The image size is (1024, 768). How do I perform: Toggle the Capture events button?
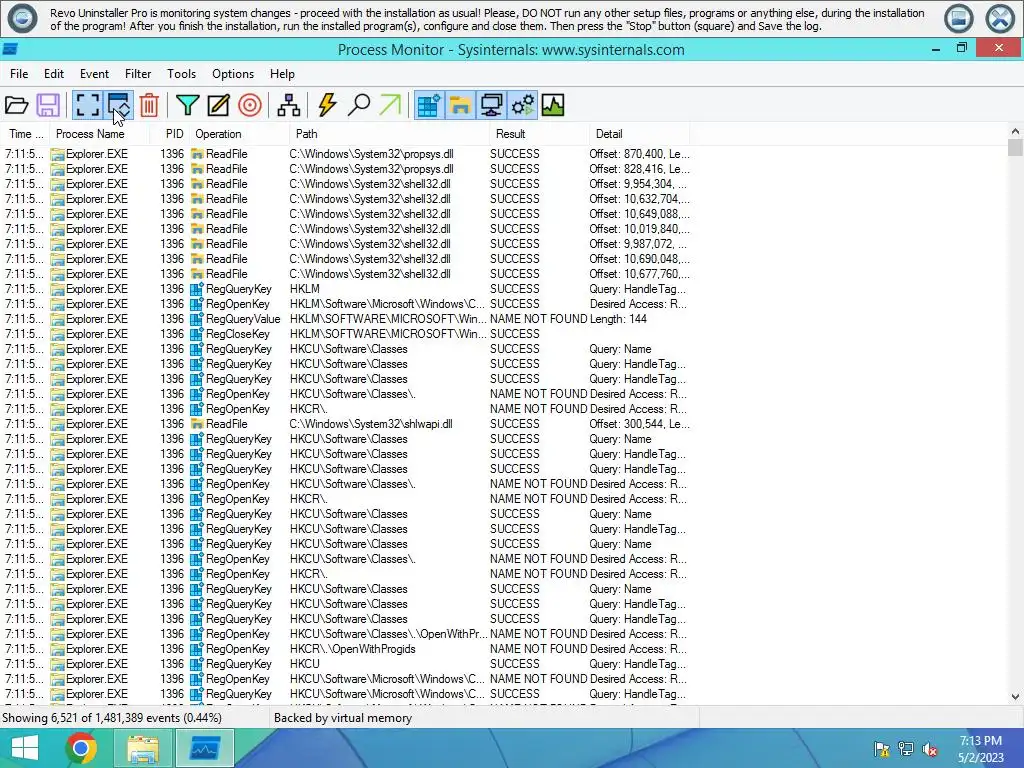87,105
